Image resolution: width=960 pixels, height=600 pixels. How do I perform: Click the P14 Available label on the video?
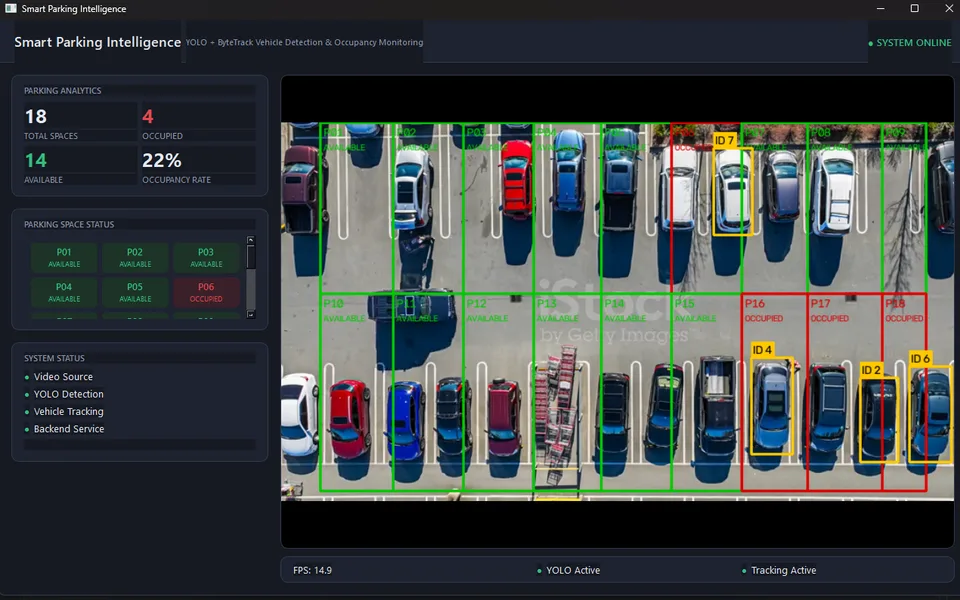pos(625,310)
